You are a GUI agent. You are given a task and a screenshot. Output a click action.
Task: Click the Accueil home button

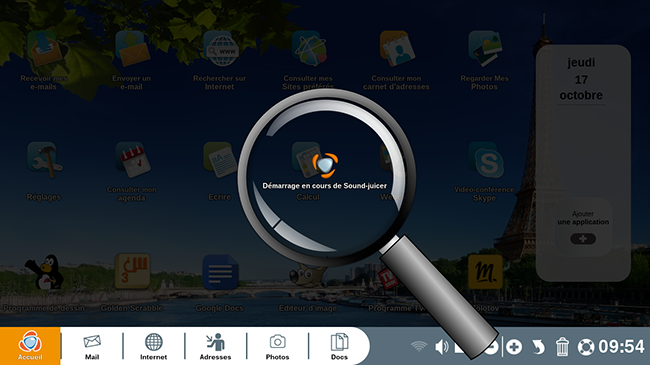point(30,346)
